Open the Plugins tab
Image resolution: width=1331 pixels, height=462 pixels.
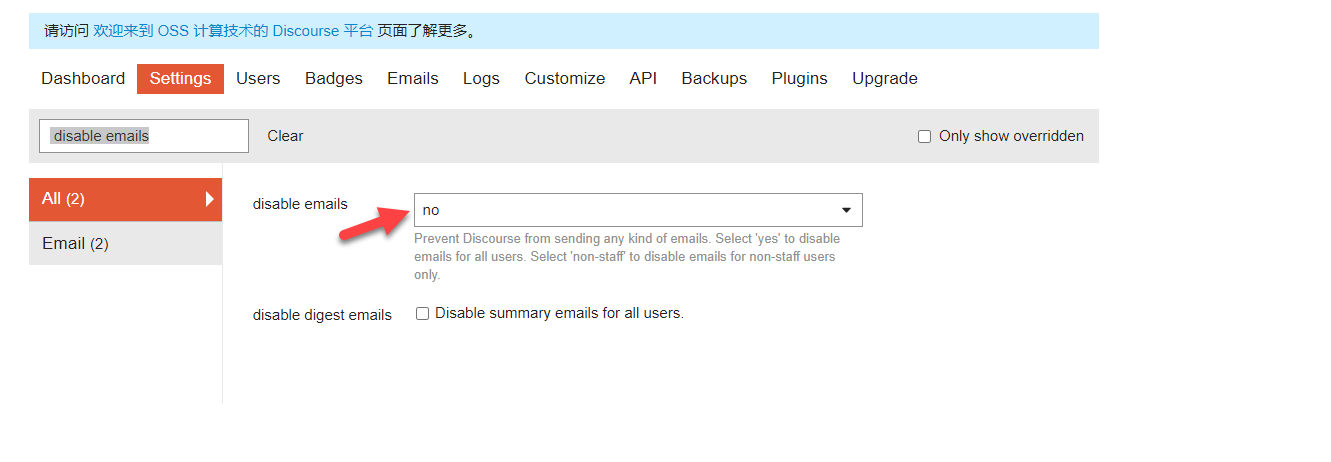[799, 79]
